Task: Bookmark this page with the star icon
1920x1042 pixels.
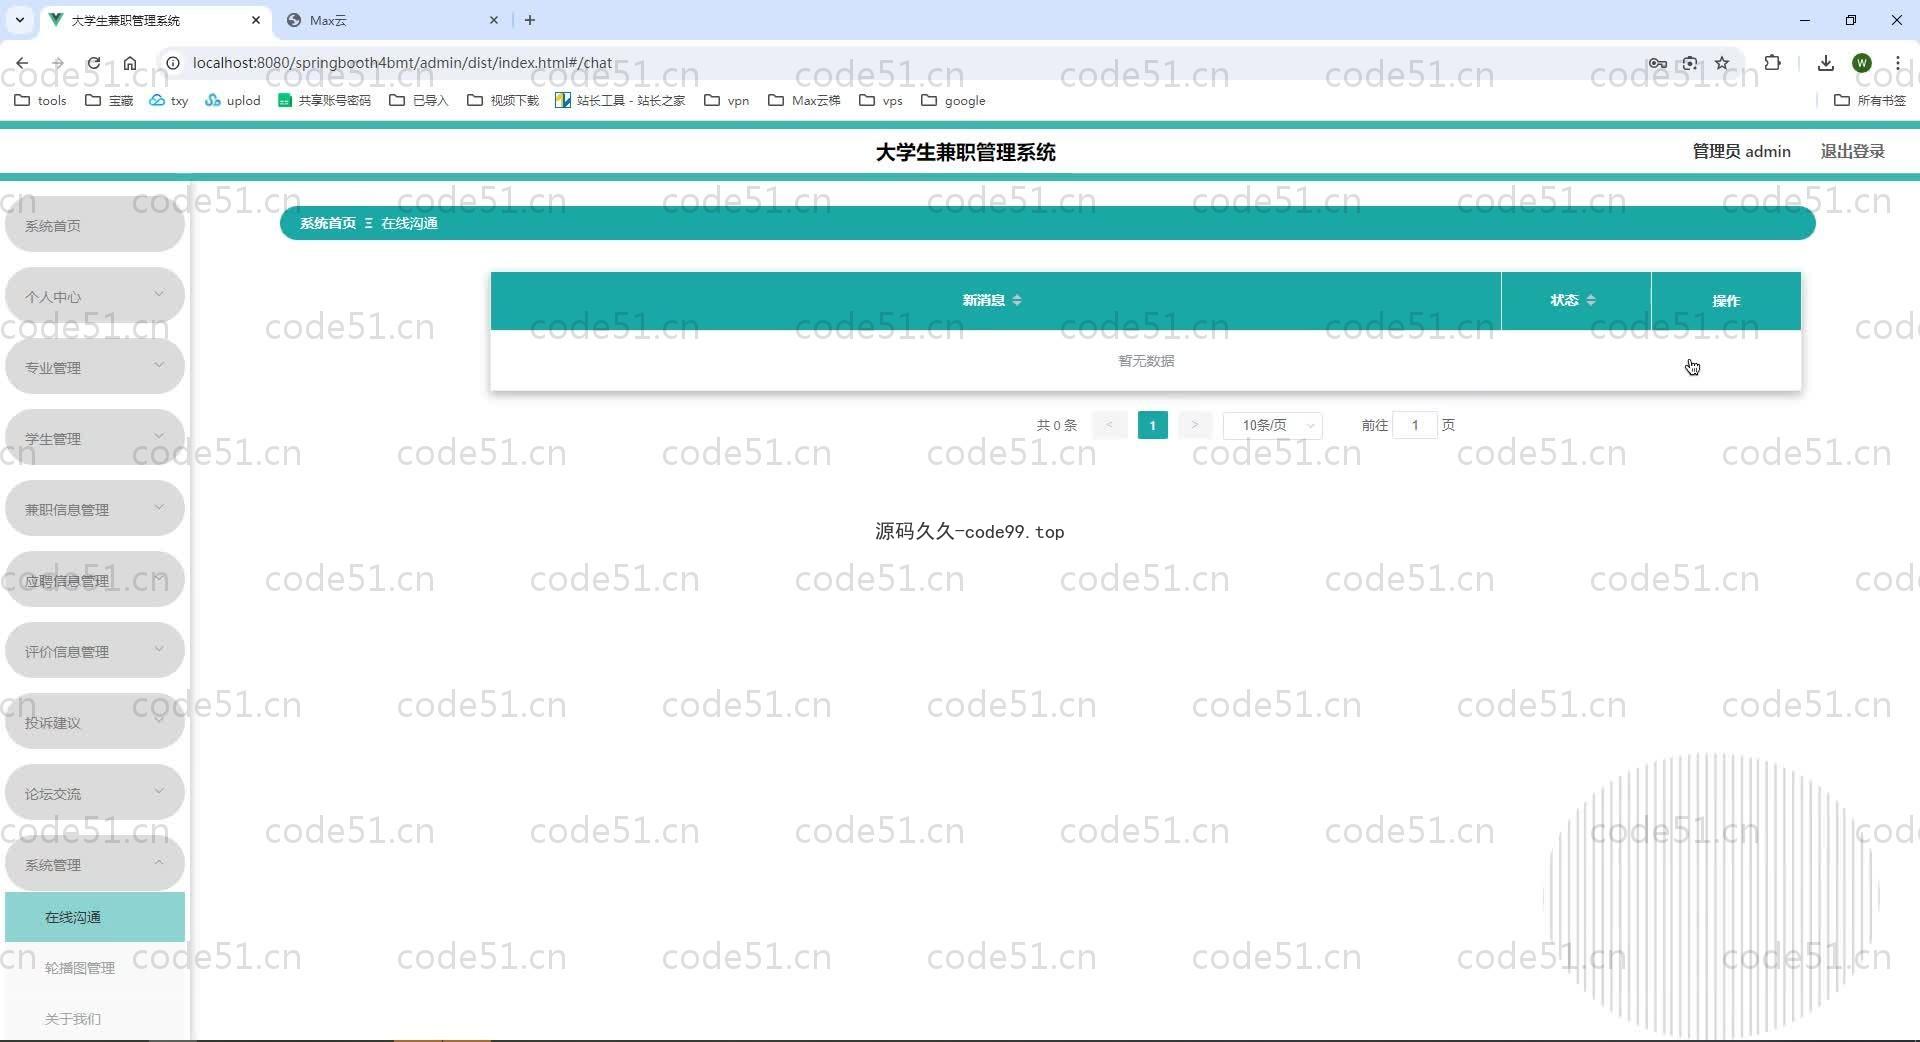Action: (1722, 63)
